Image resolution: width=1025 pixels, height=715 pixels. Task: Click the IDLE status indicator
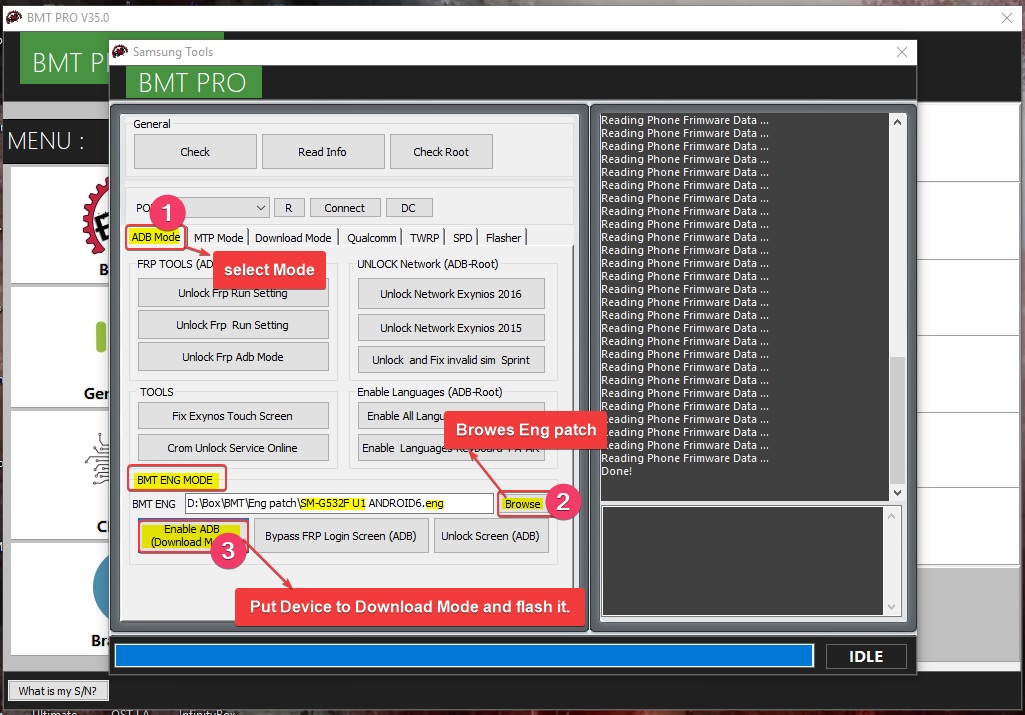tap(866, 656)
